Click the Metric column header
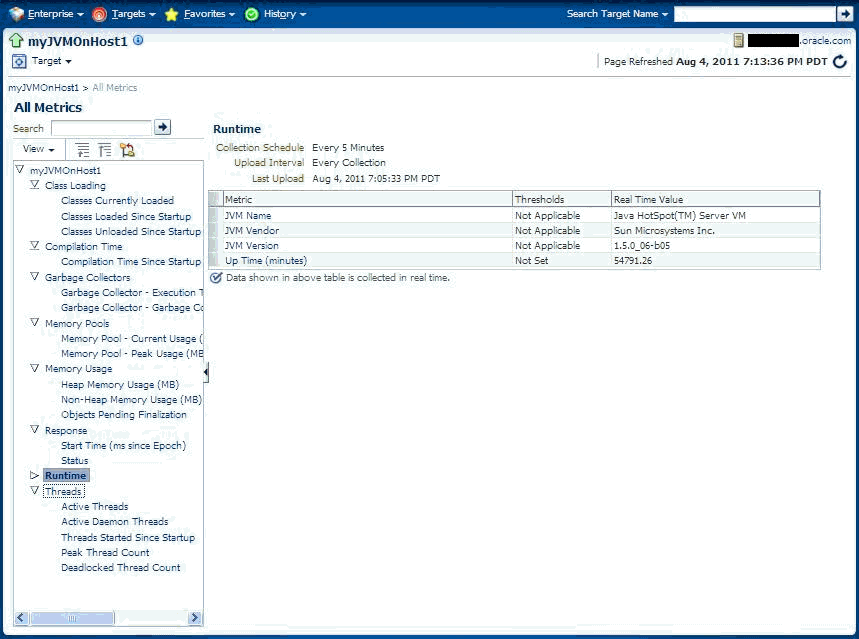The height and width of the screenshot is (639, 859). (x=367, y=199)
